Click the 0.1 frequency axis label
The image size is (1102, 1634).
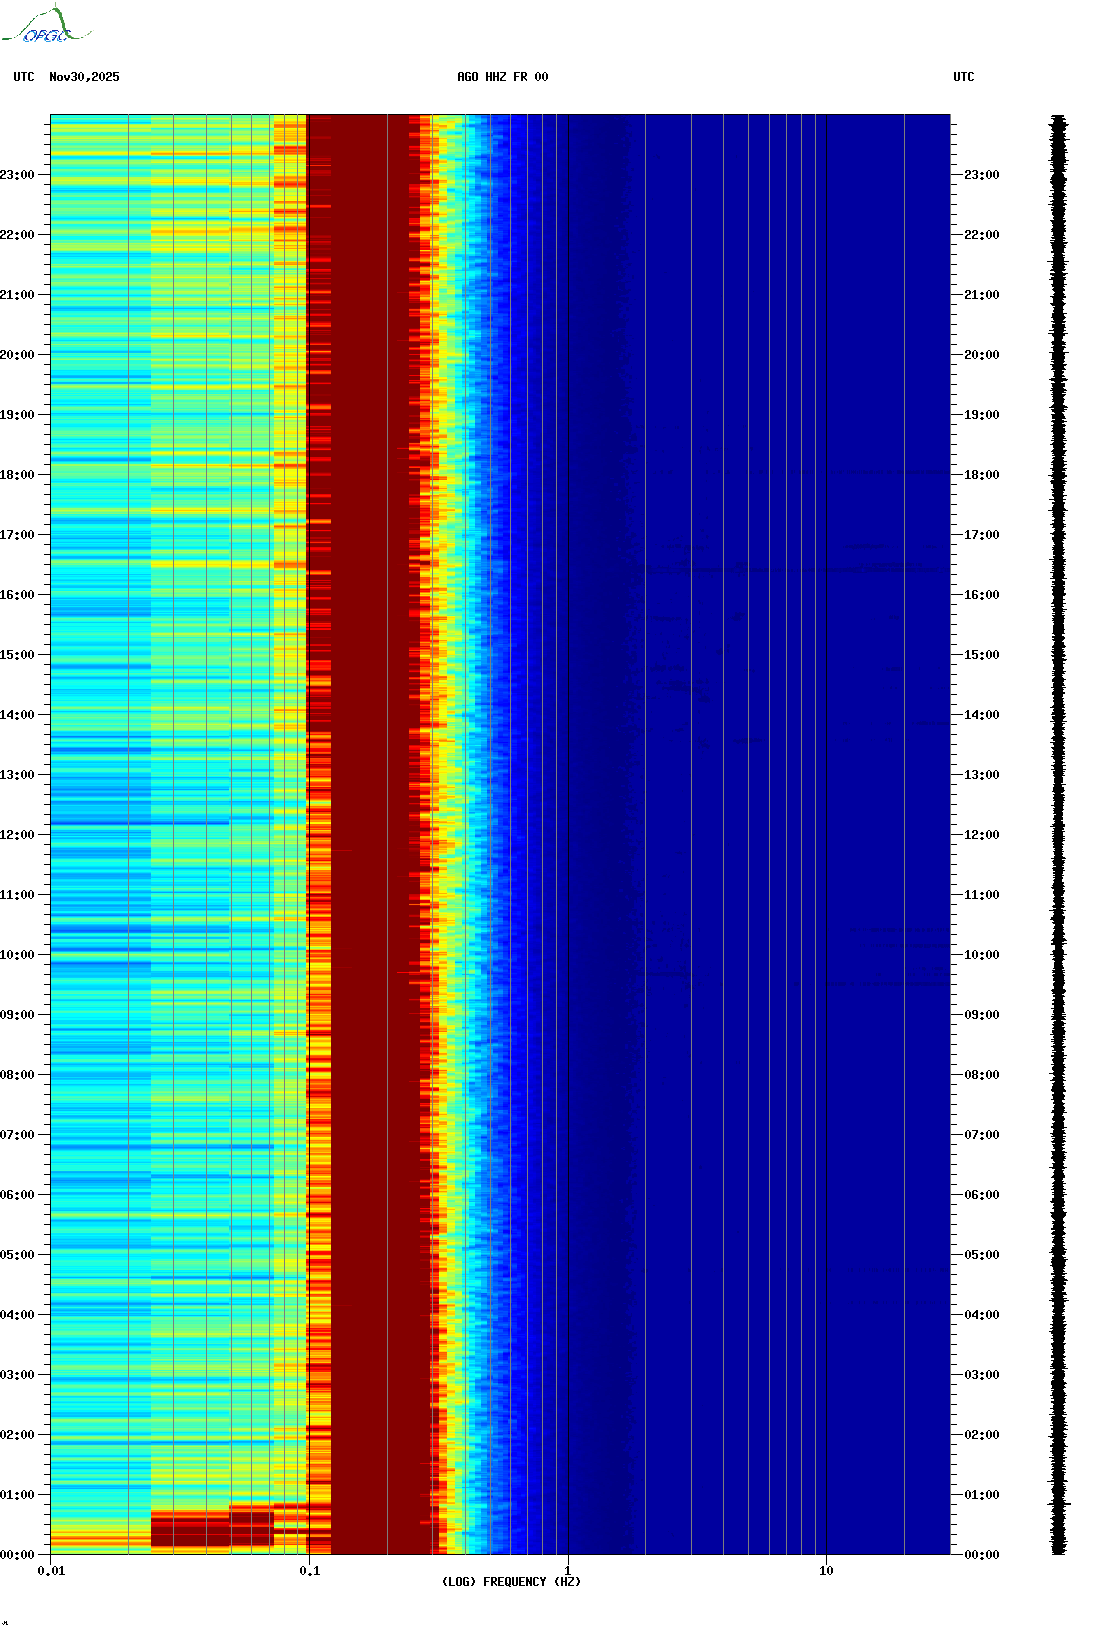click(x=309, y=1571)
